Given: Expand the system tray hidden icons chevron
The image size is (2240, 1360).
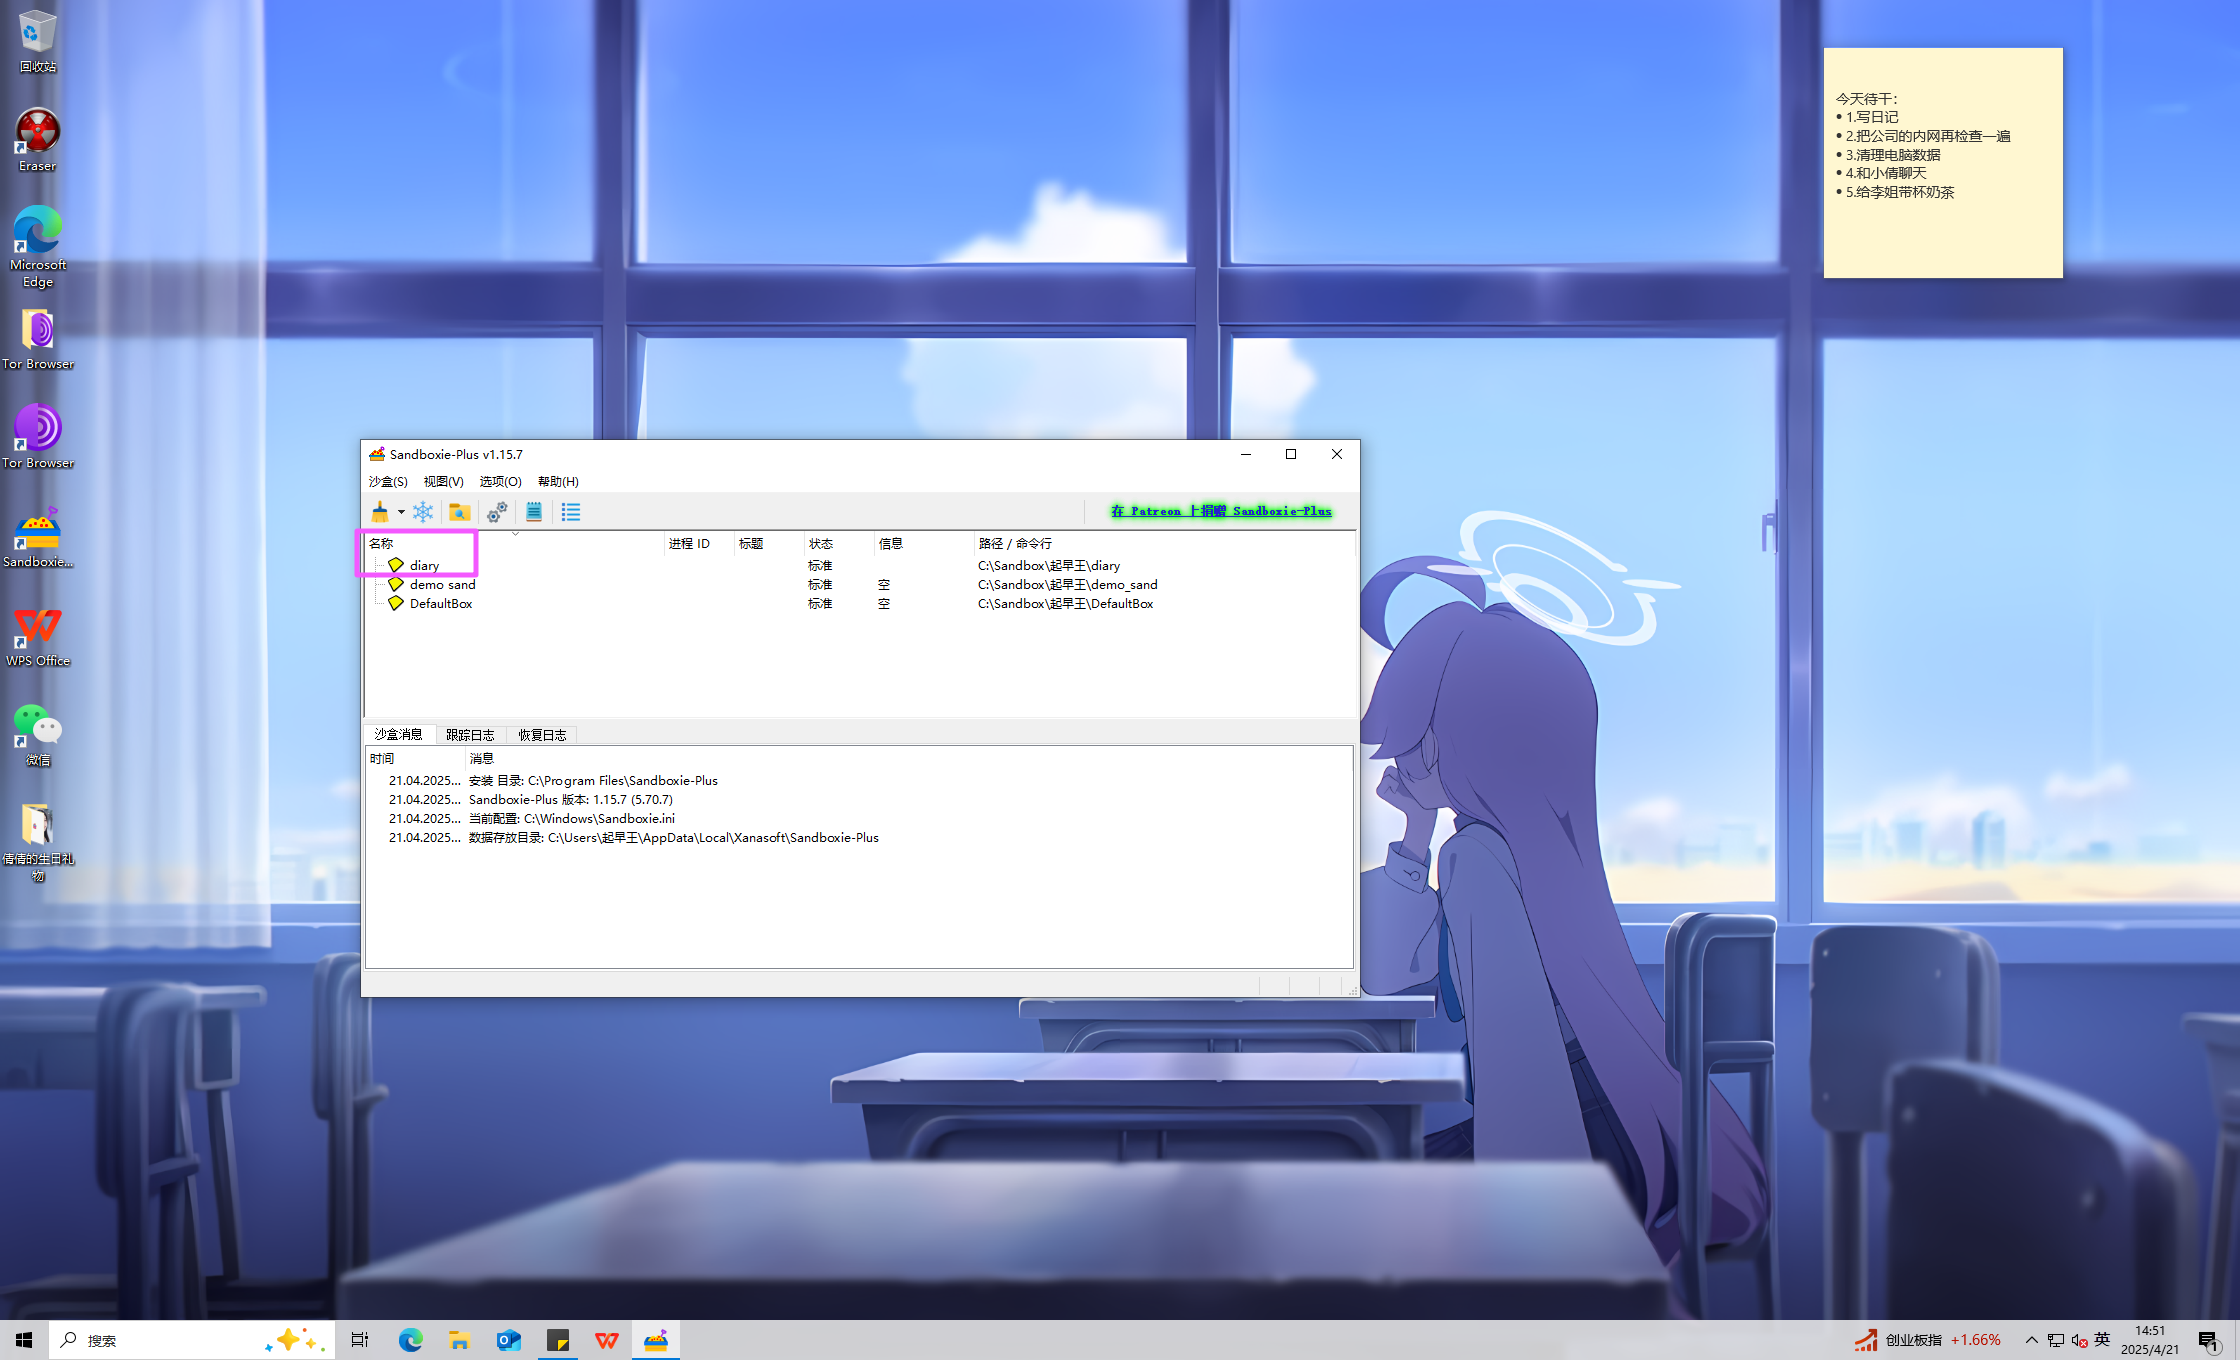Looking at the screenshot, I should pyautogui.click(x=2031, y=1340).
